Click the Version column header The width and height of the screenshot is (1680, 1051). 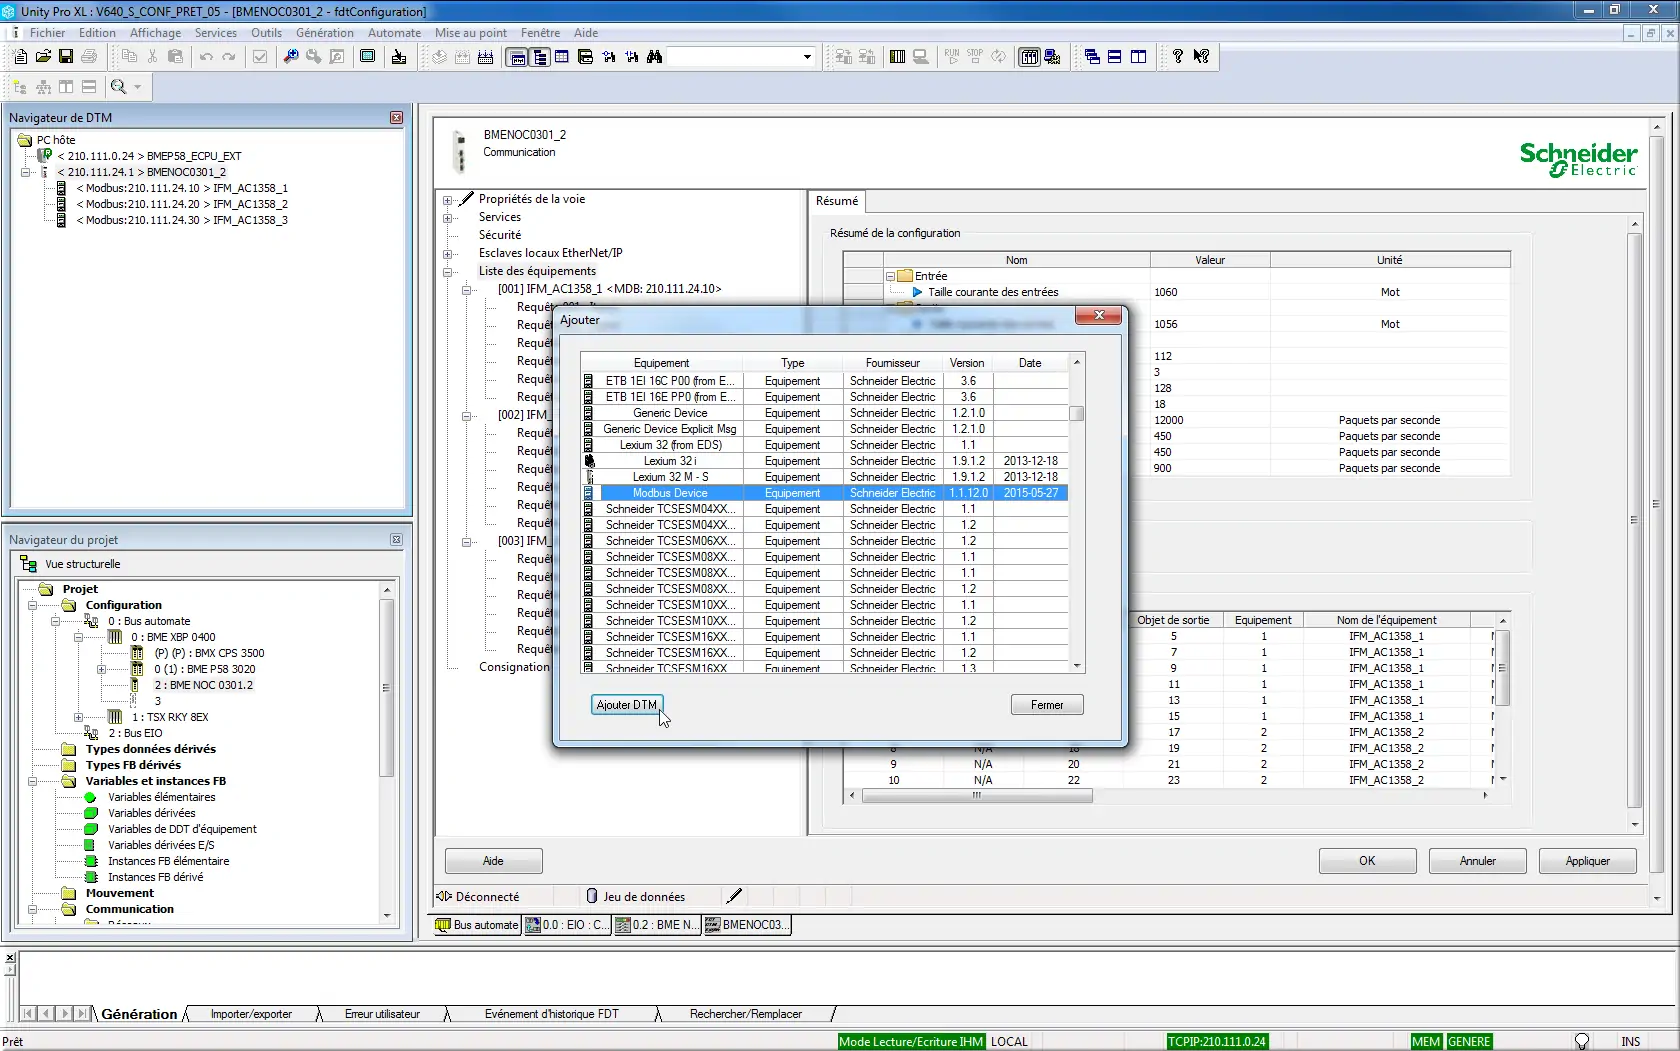coord(967,363)
